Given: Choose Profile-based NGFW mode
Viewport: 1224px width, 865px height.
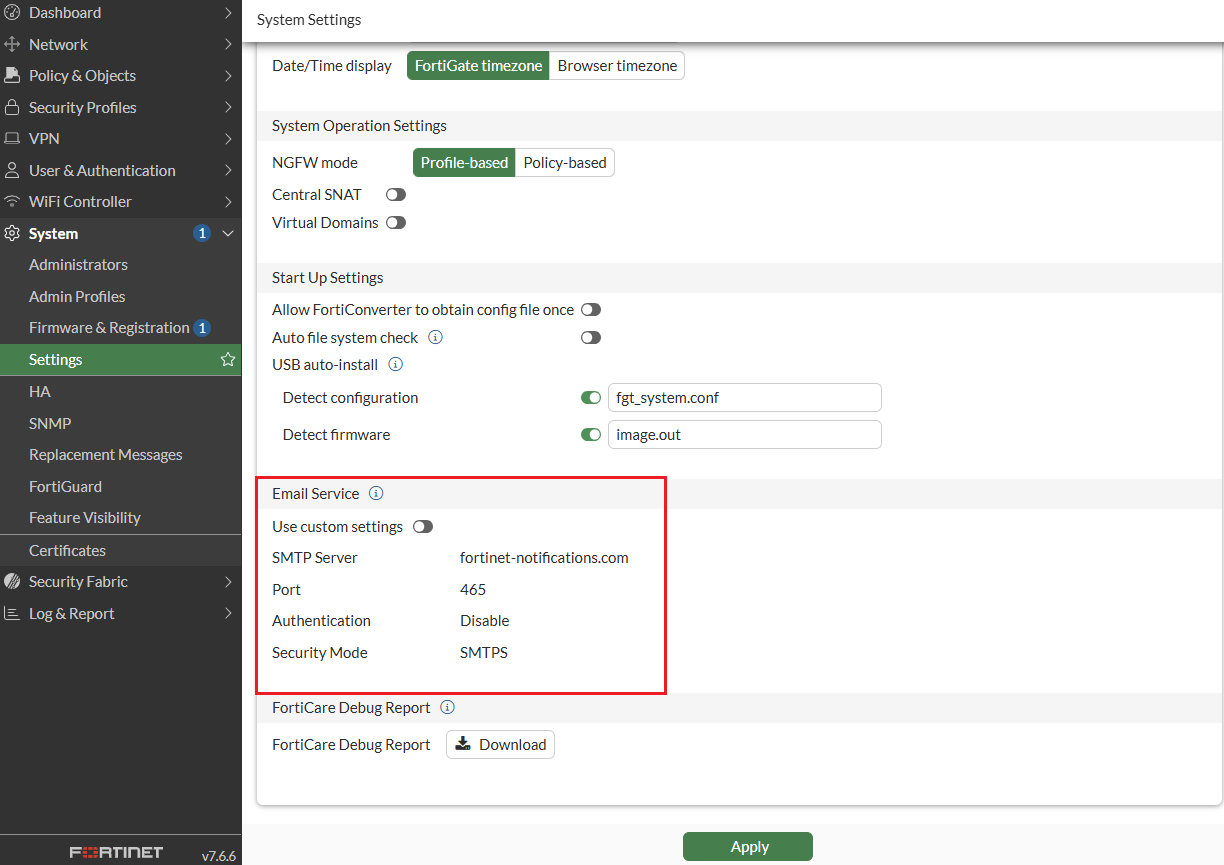Looking at the screenshot, I should pyautogui.click(x=464, y=163).
